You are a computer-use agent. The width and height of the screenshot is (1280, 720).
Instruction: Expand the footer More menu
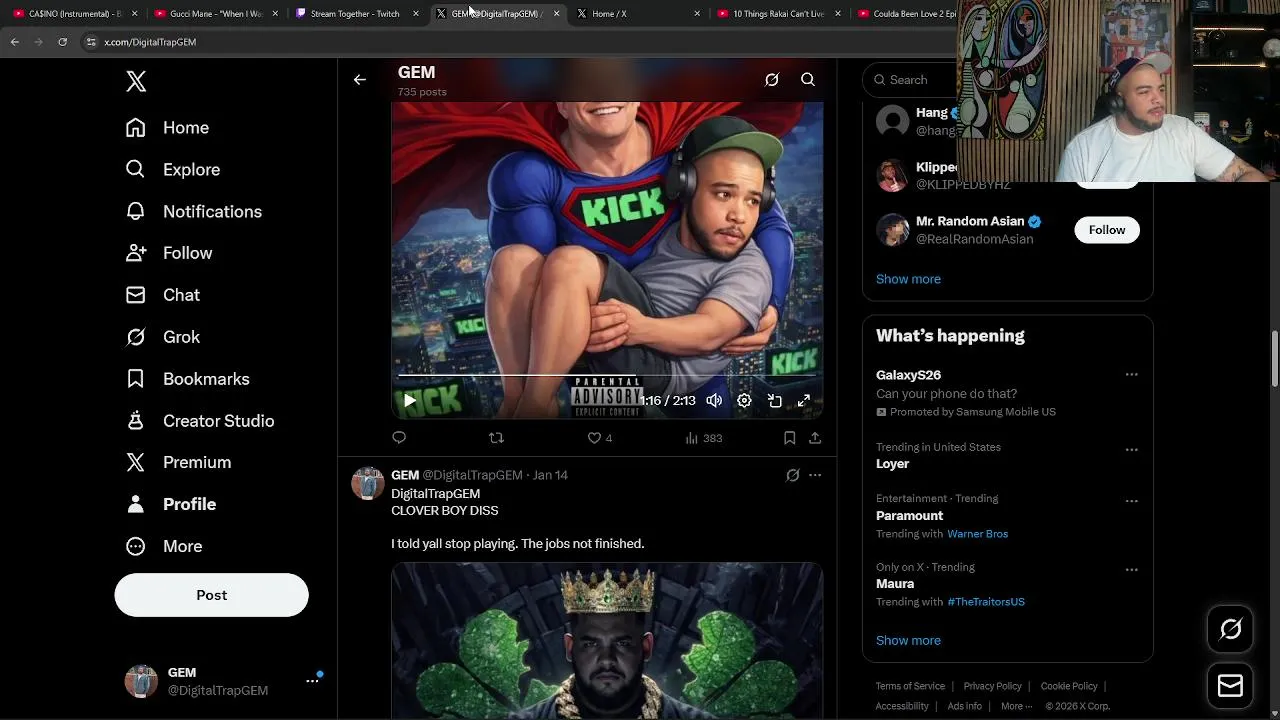[1016, 706]
